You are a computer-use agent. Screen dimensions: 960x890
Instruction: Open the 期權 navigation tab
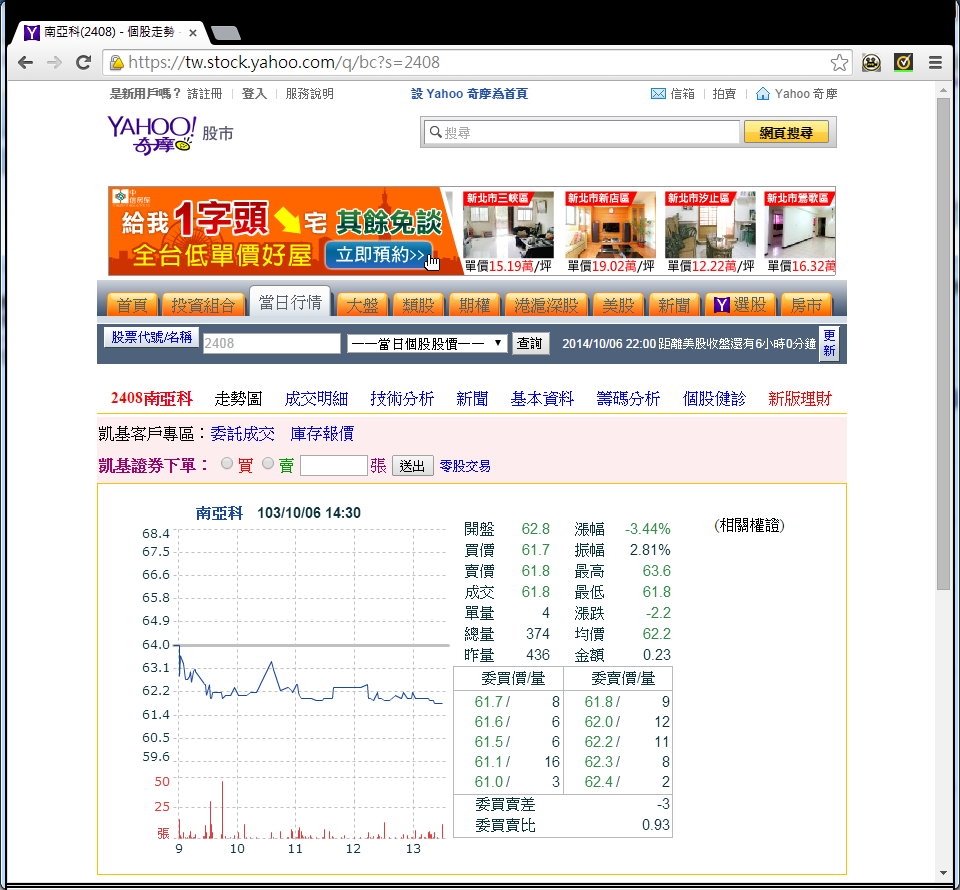pos(474,305)
